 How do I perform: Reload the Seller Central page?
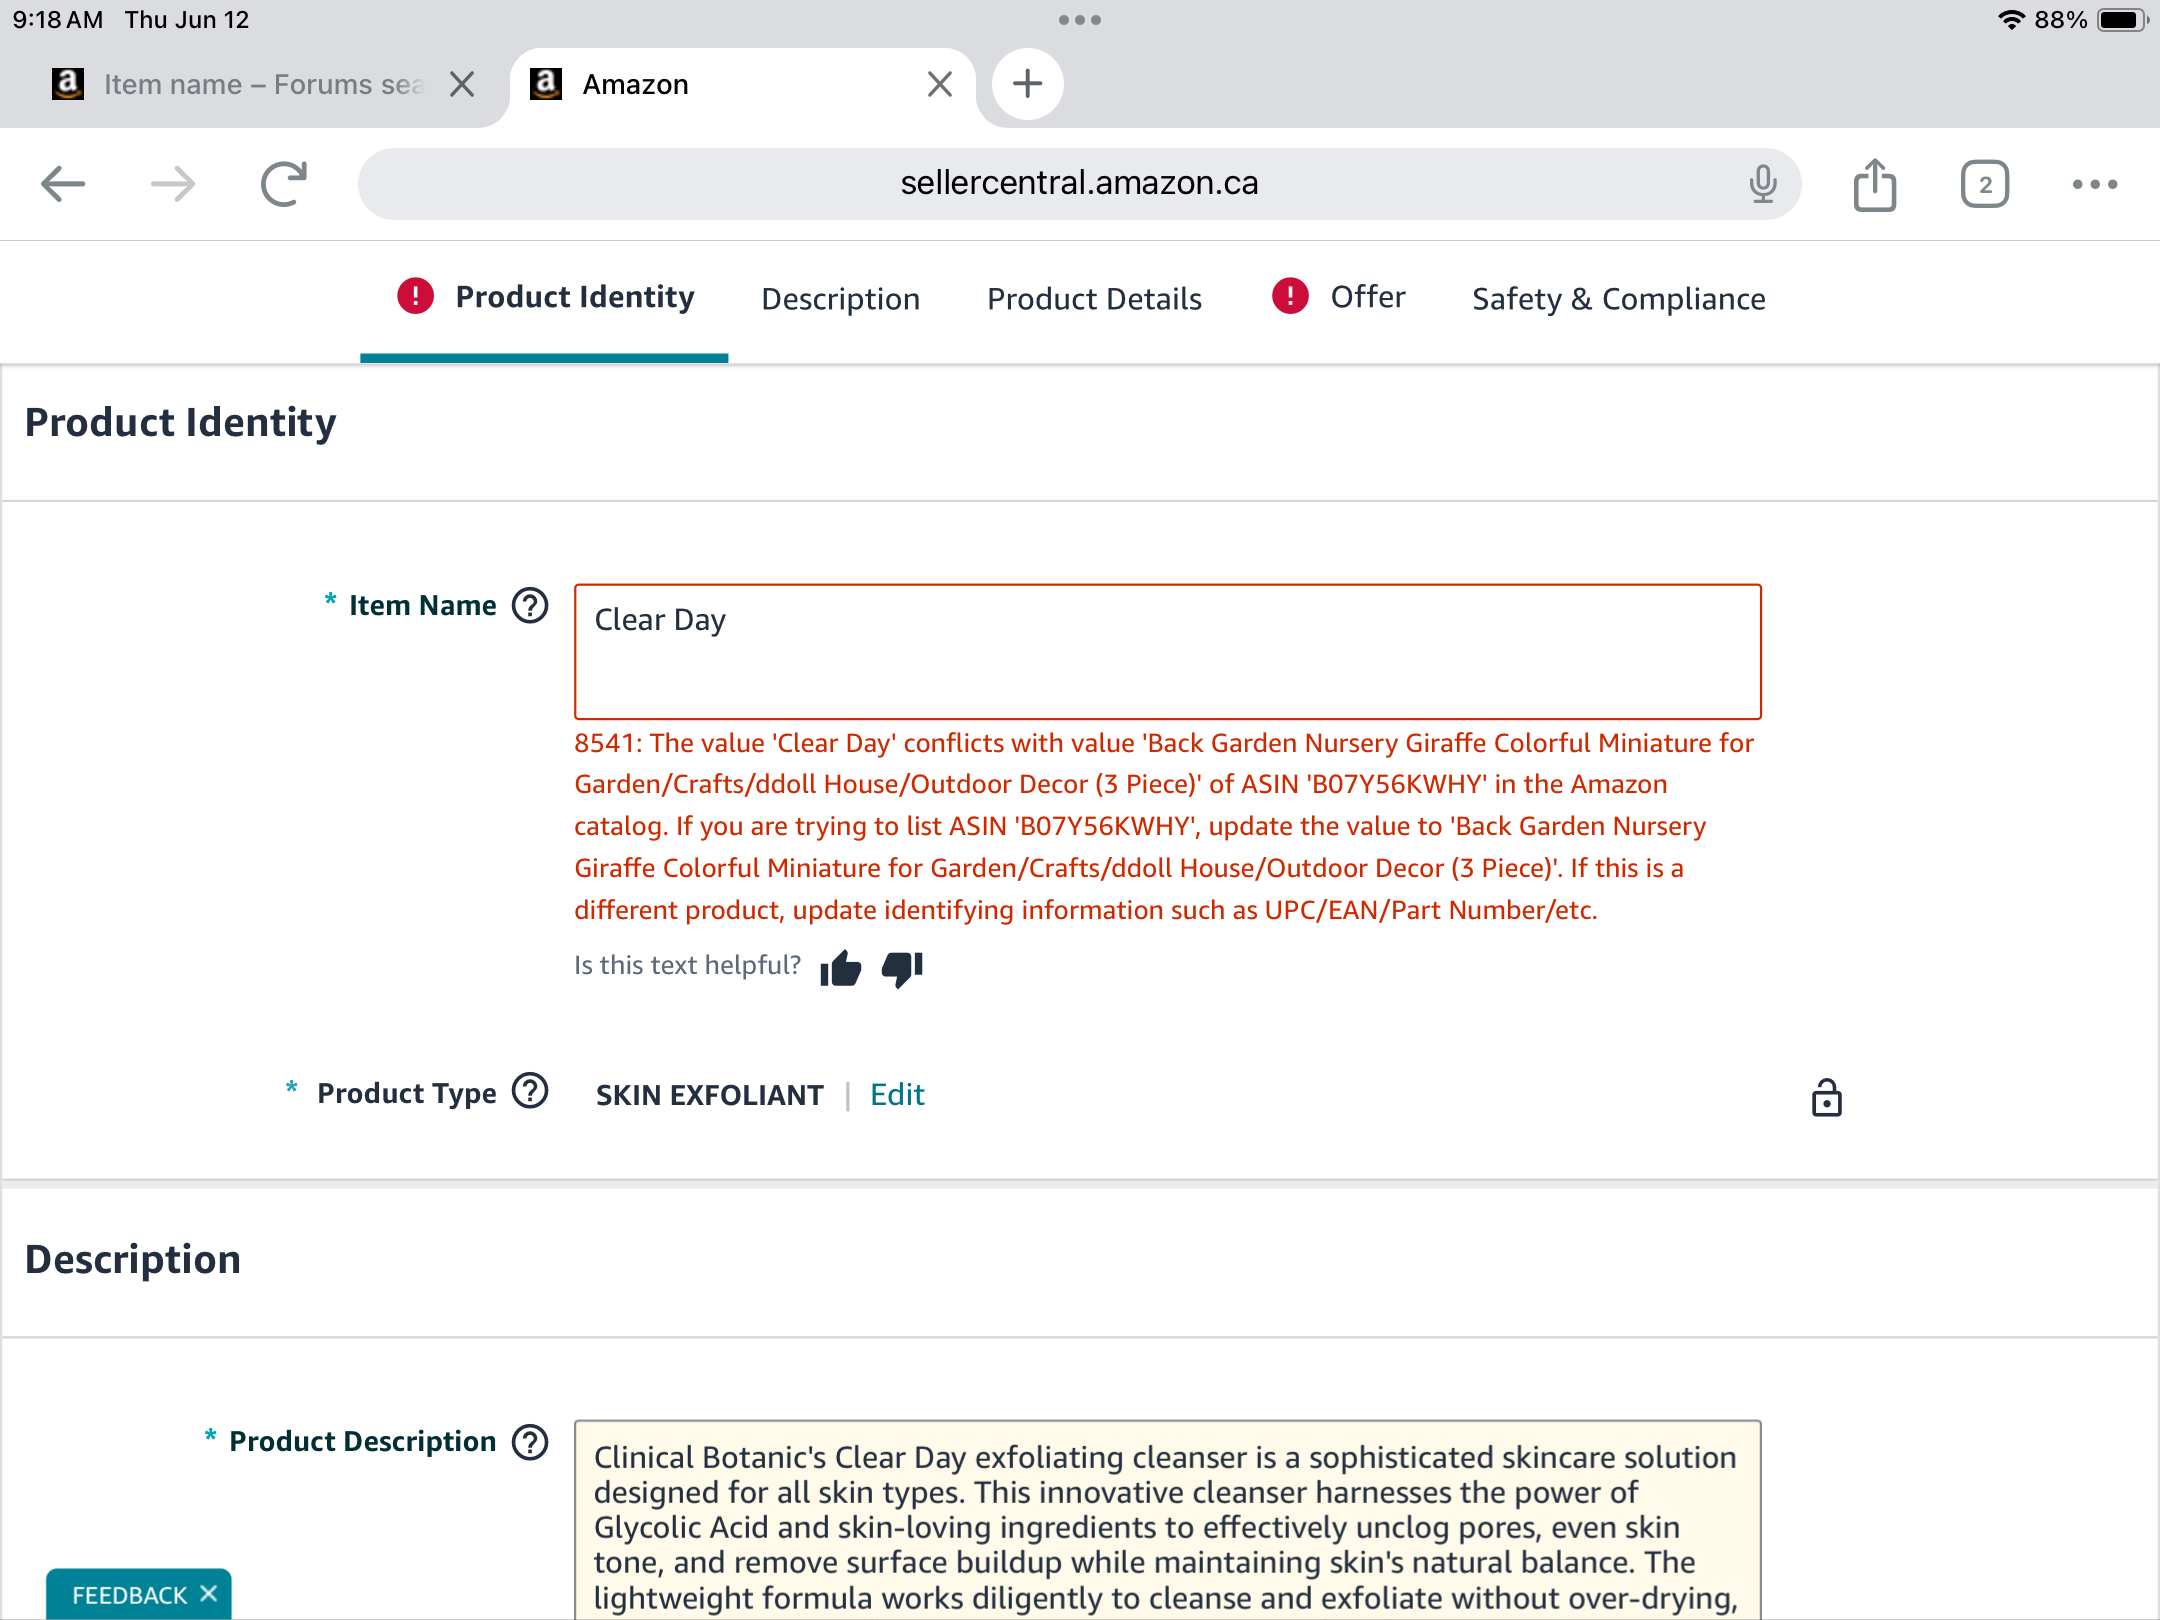283,184
